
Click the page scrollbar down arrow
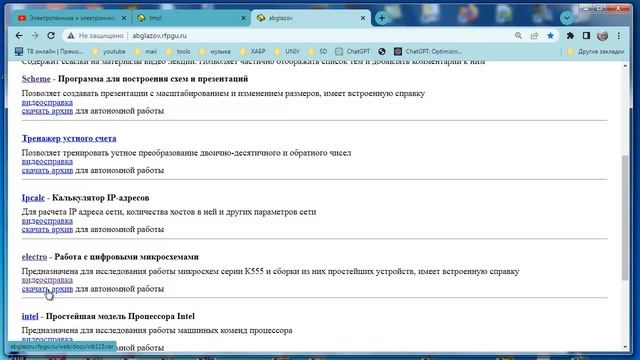click(625, 347)
